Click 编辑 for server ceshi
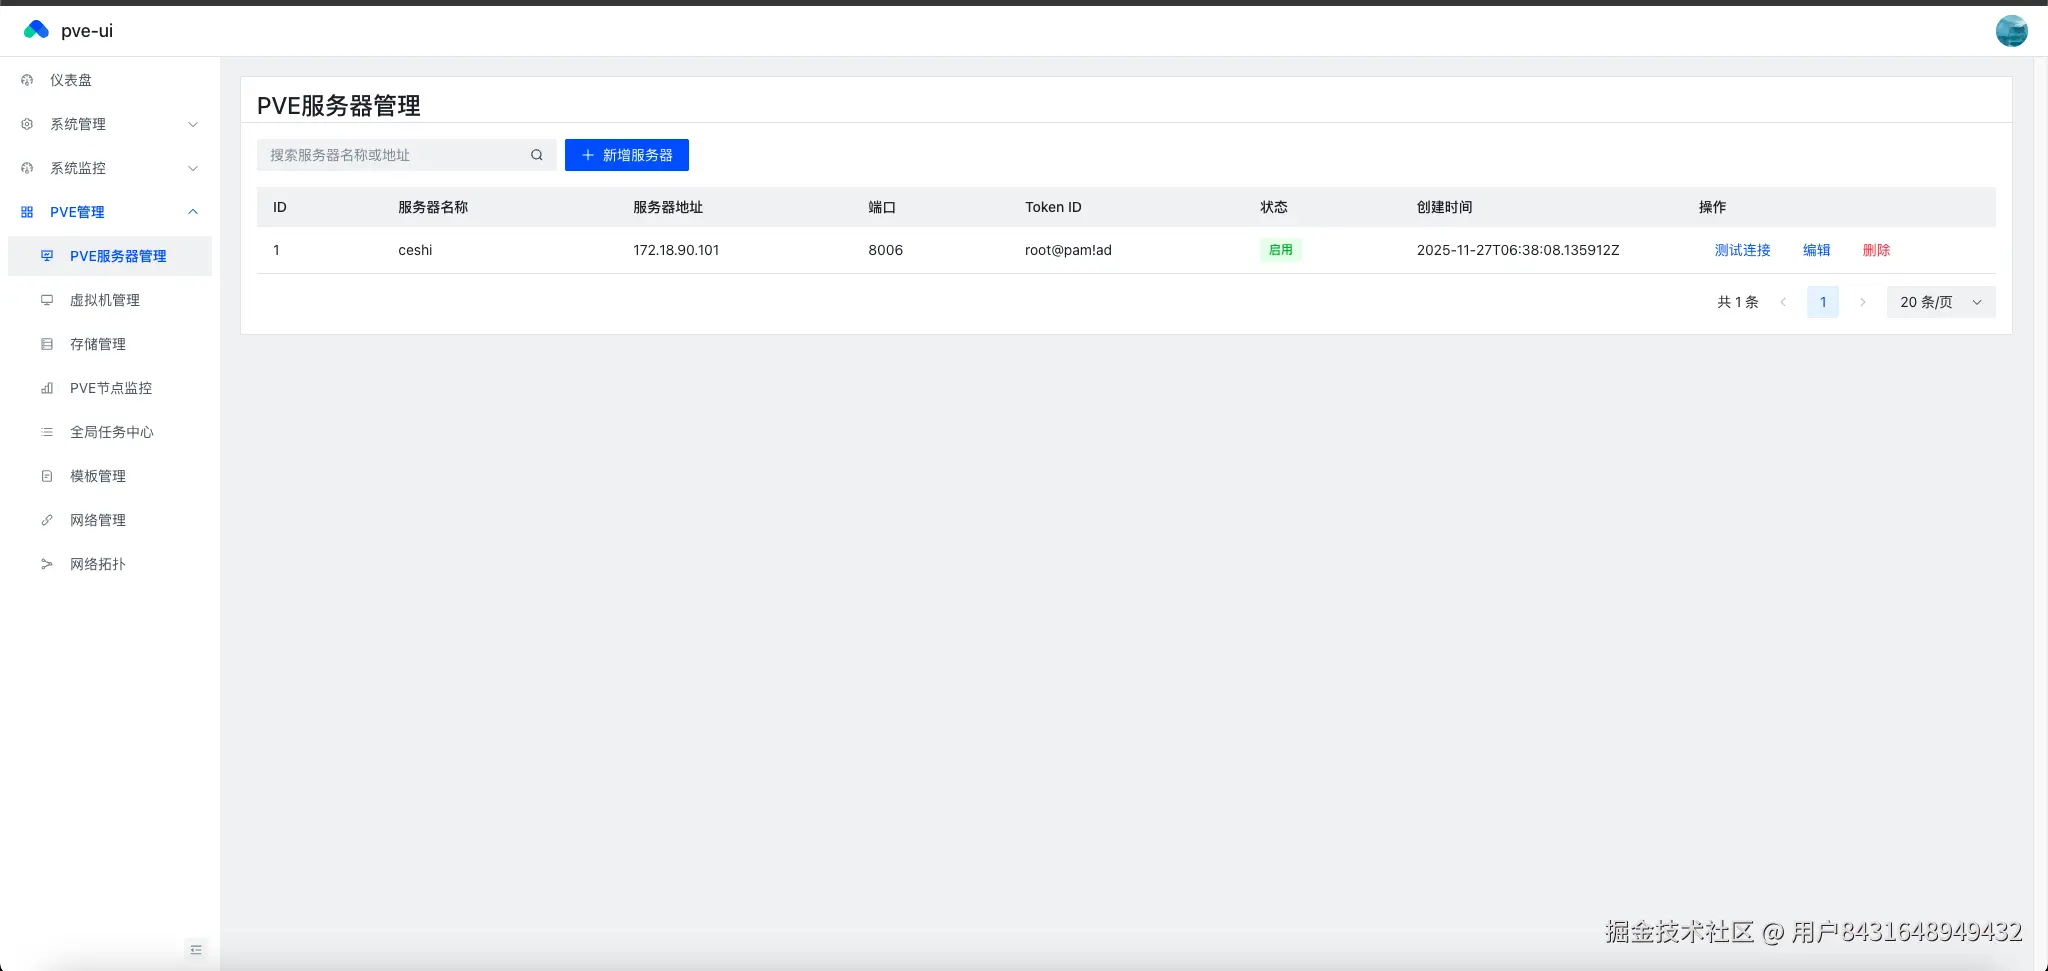Screen dimensions: 2048x971 click(x=1816, y=250)
